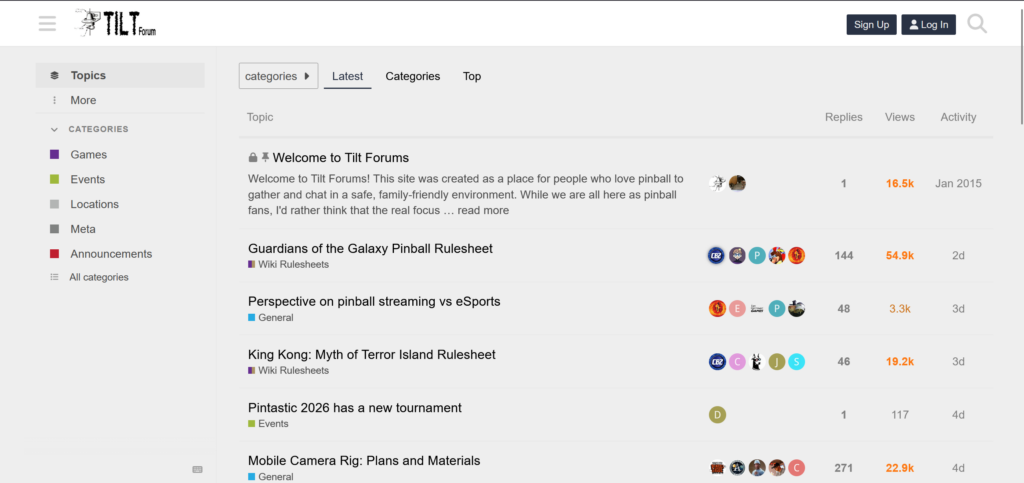
Task: Click the 144 replies count on Guardians row
Action: 844,256
